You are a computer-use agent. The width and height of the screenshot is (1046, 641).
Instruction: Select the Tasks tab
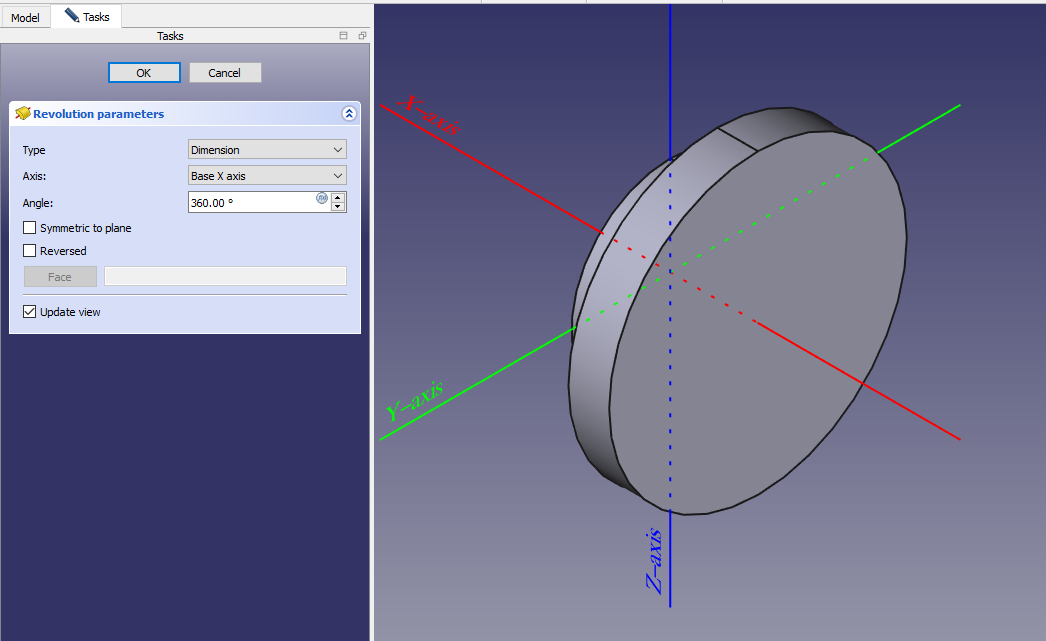[87, 17]
